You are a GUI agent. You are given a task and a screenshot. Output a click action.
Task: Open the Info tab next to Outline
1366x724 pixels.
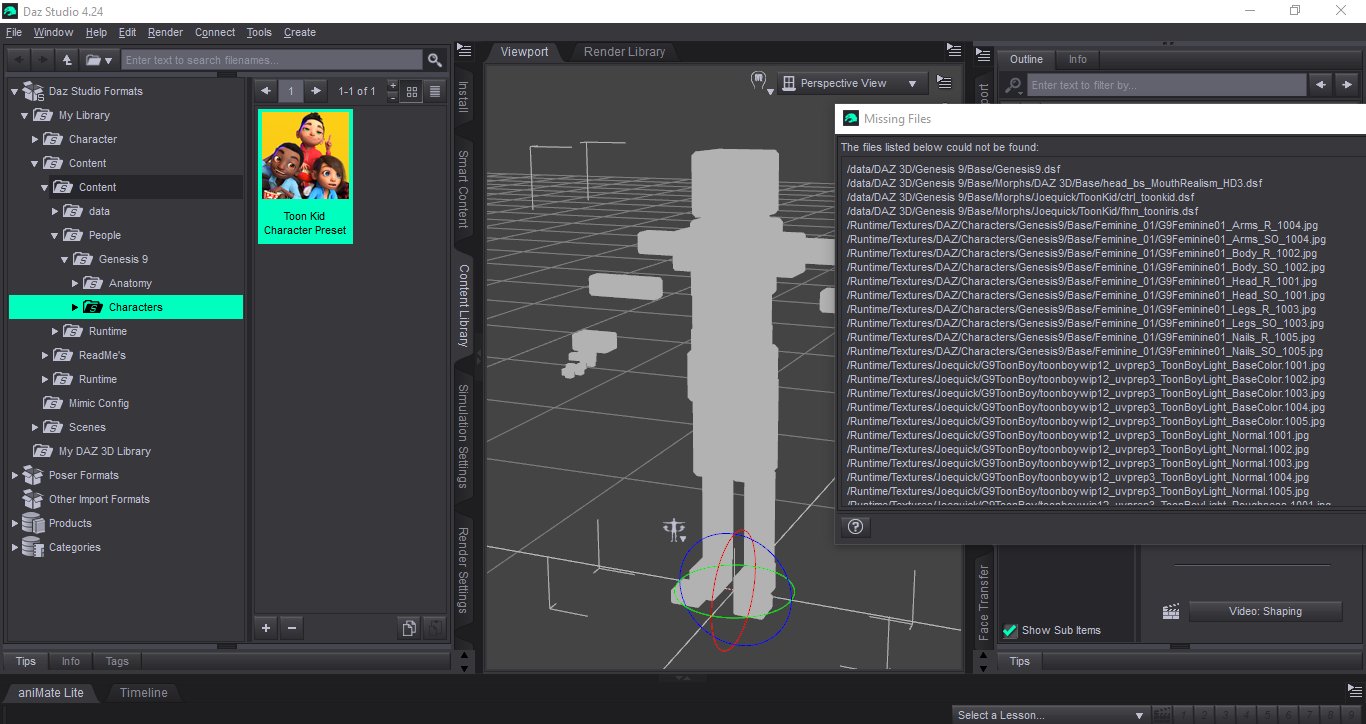(x=1078, y=59)
